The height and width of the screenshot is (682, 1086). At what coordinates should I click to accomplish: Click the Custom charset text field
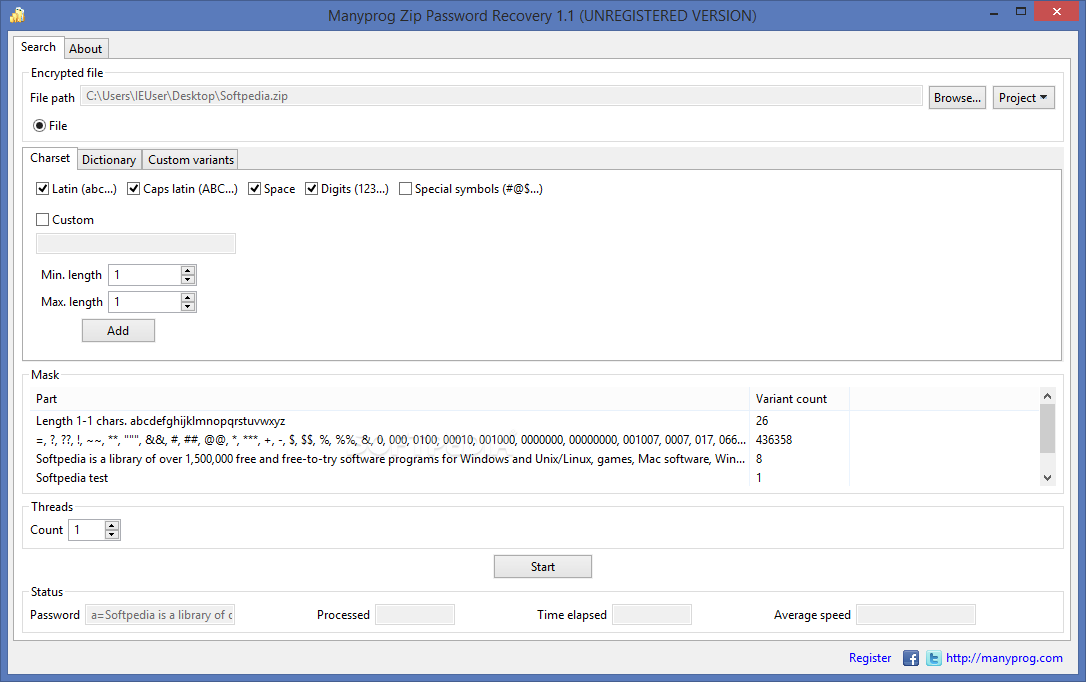tap(136, 244)
